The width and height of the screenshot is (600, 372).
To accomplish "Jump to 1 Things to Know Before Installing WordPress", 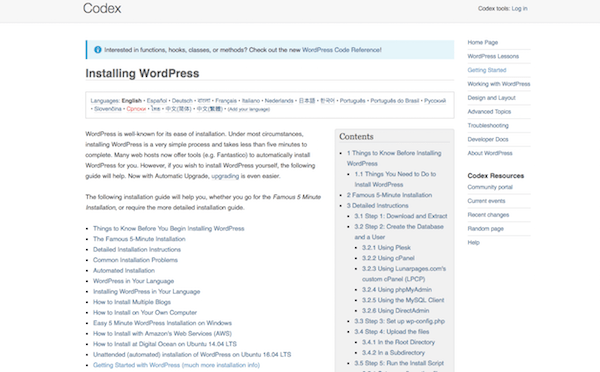I will click(x=394, y=158).
